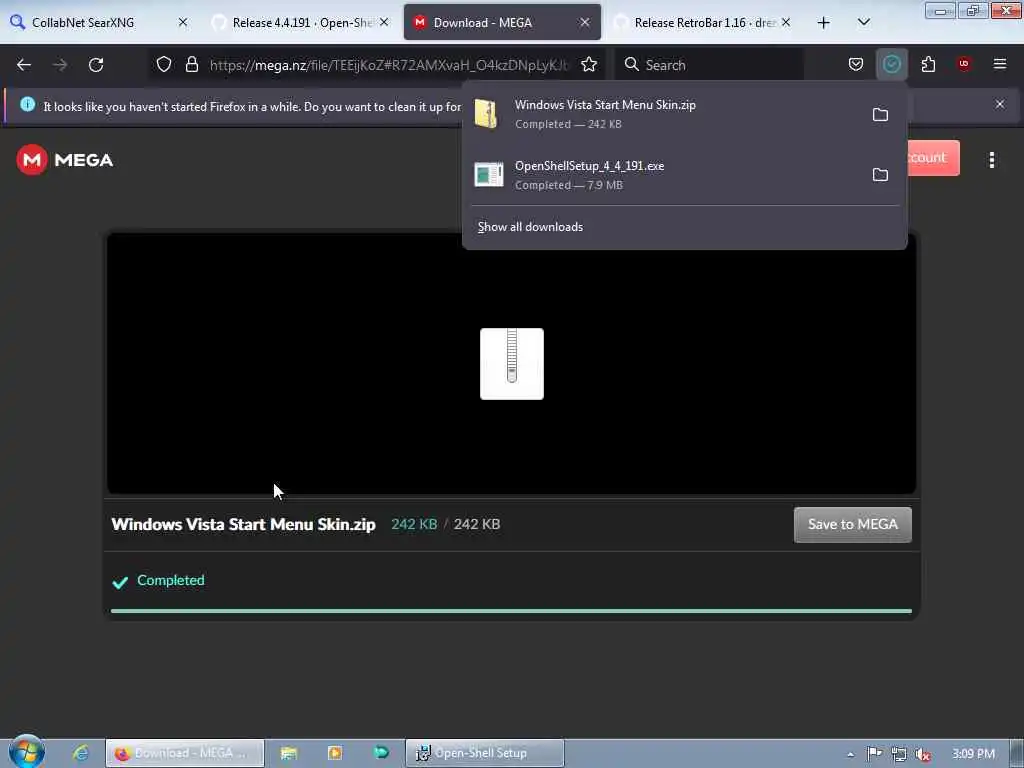Close the CollabNet SearXNG tab
The image size is (1024, 768).
point(183,22)
